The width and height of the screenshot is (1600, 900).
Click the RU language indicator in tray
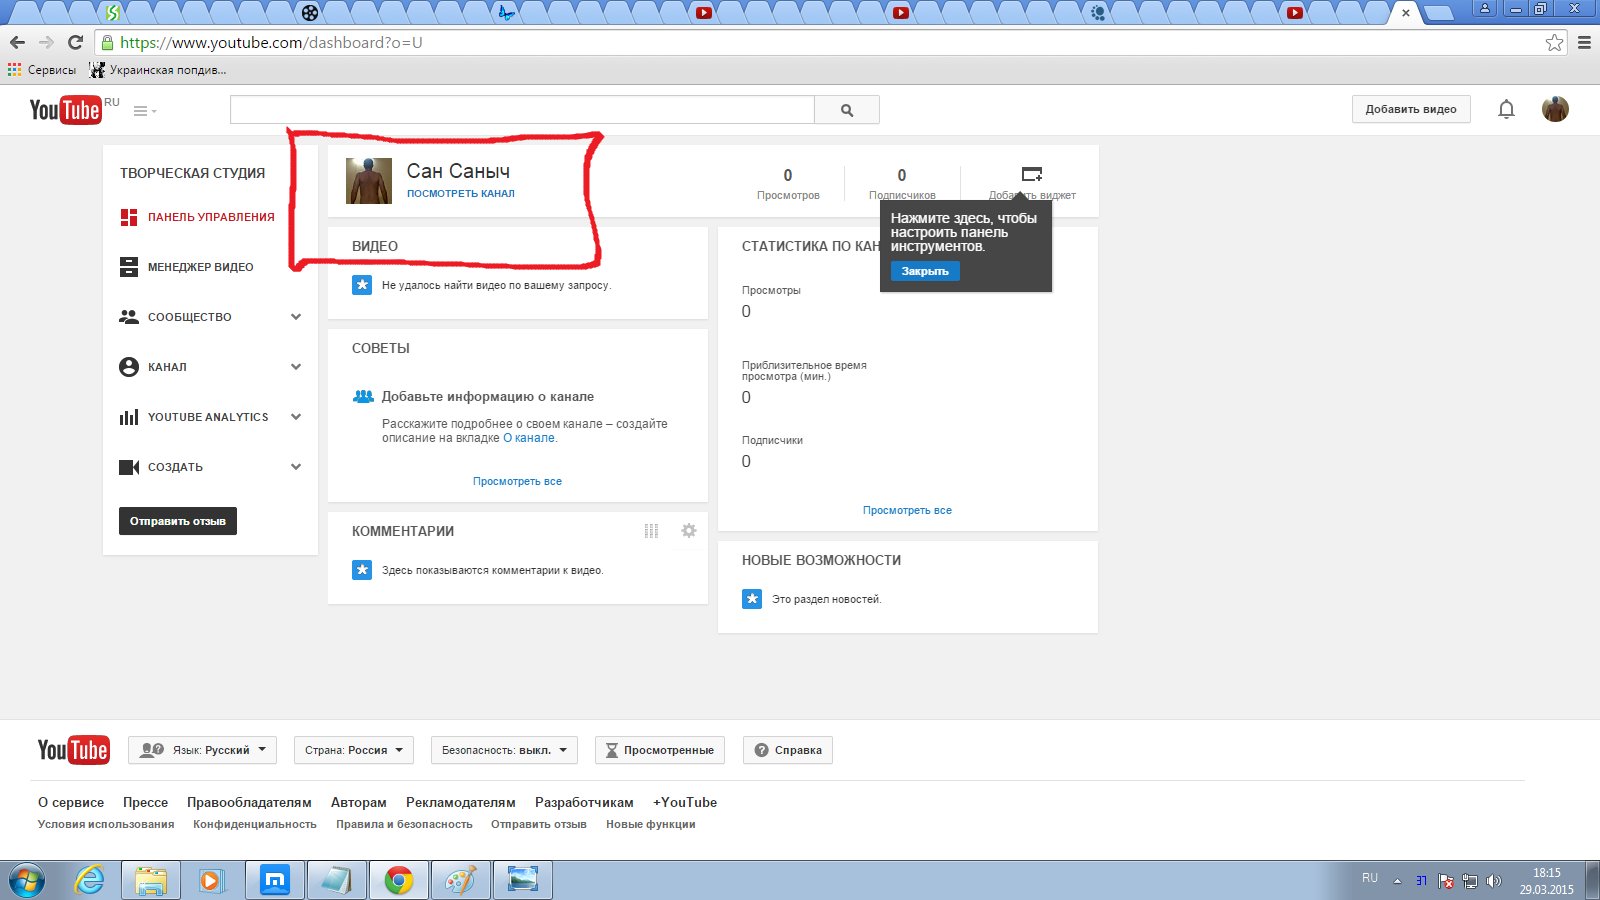coord(1370,878)
